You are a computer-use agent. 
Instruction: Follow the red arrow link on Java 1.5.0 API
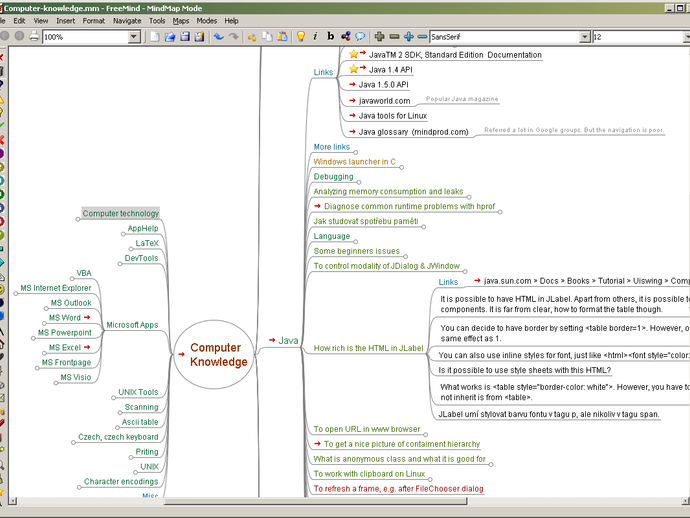click(352, 84)
